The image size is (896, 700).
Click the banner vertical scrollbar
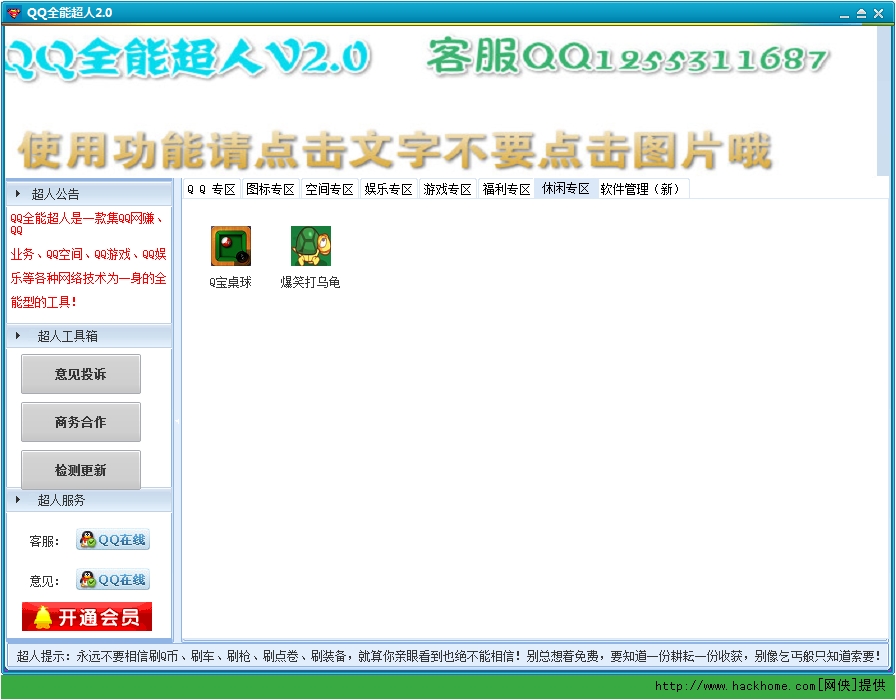point(883,100)
